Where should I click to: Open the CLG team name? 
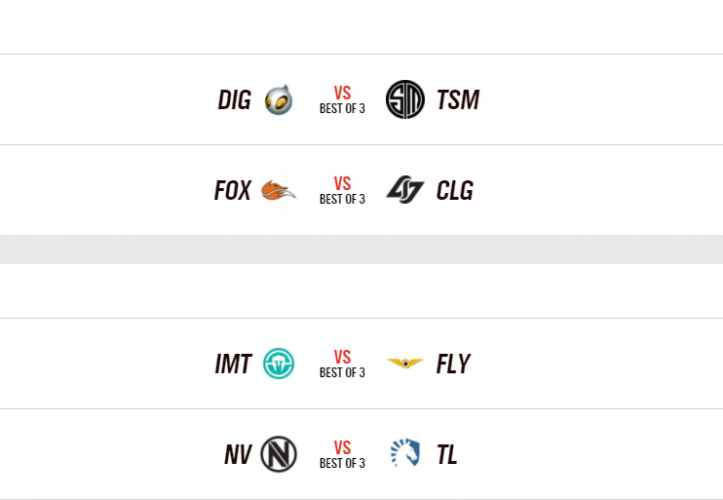tap(455, 190)
